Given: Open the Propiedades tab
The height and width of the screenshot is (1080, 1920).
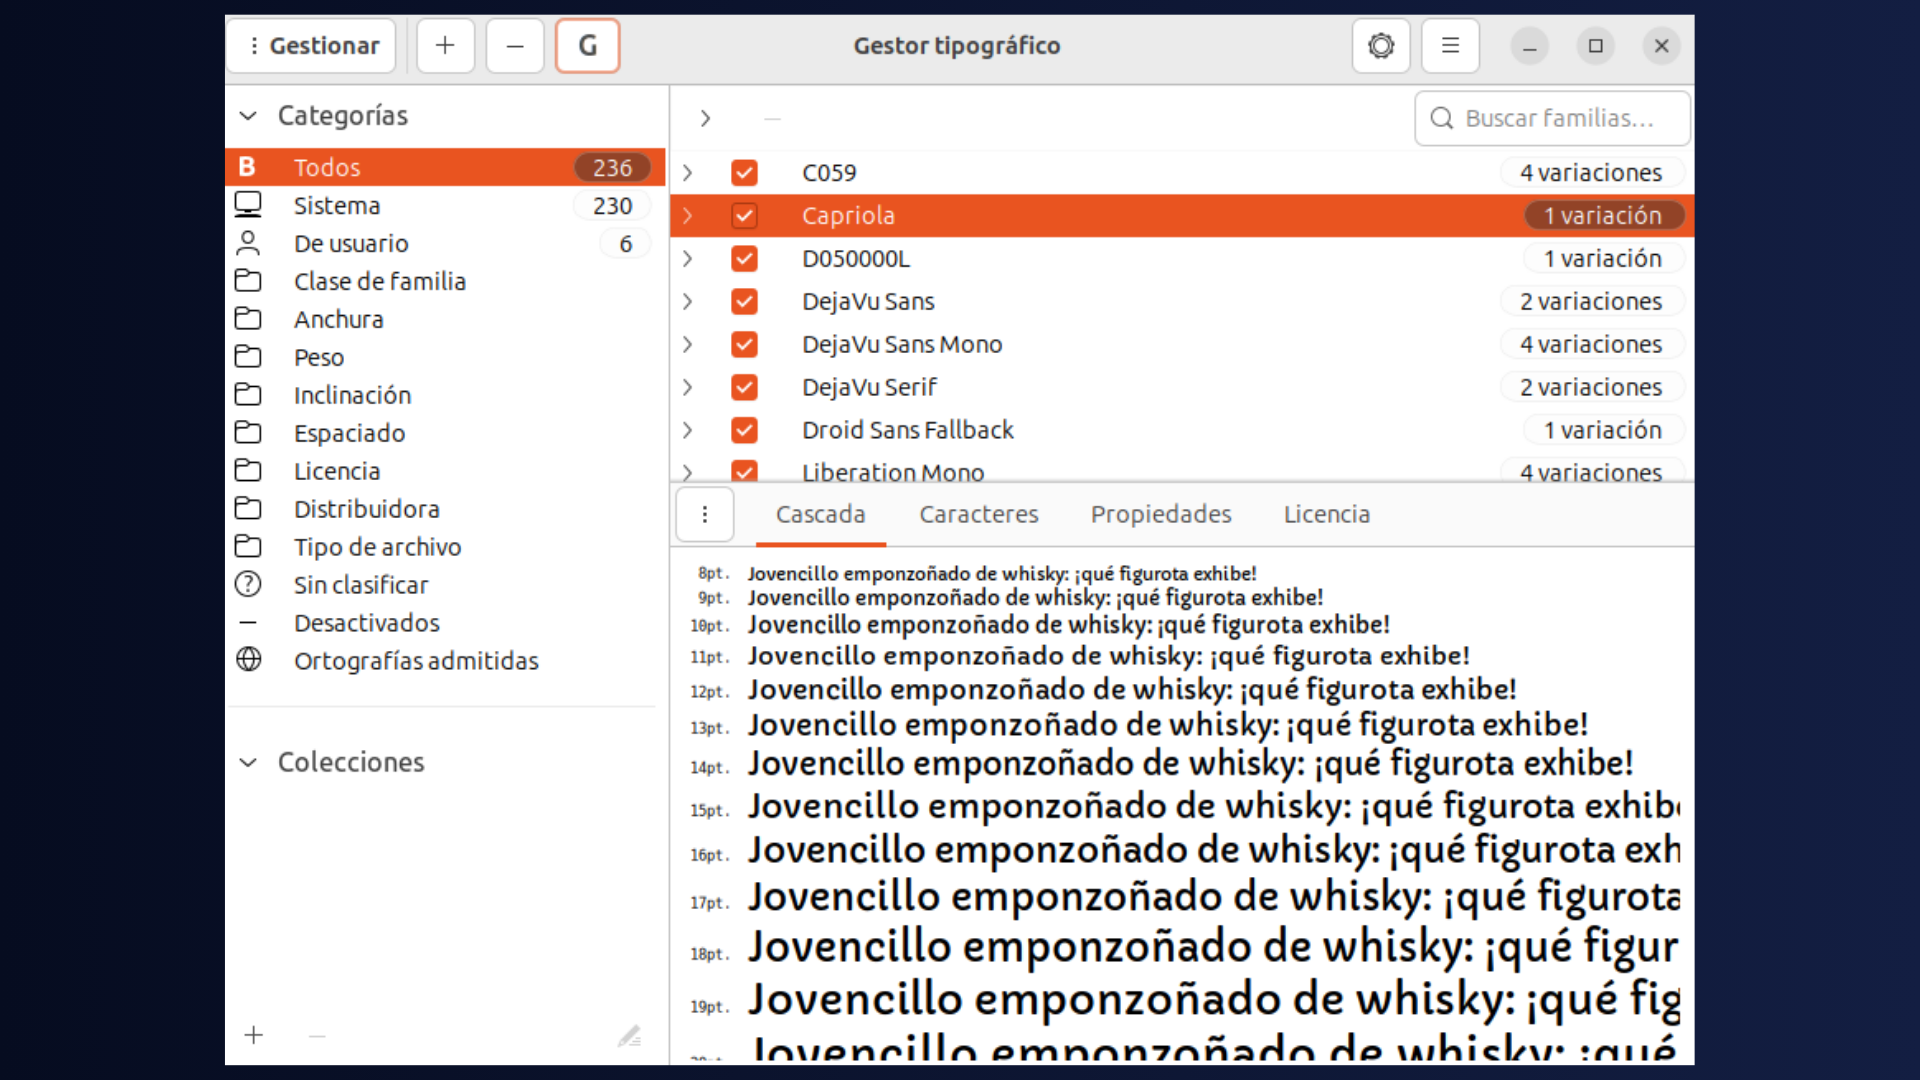Looking at the screenshot, I should pyautogui.click(x=1161, y=514).
